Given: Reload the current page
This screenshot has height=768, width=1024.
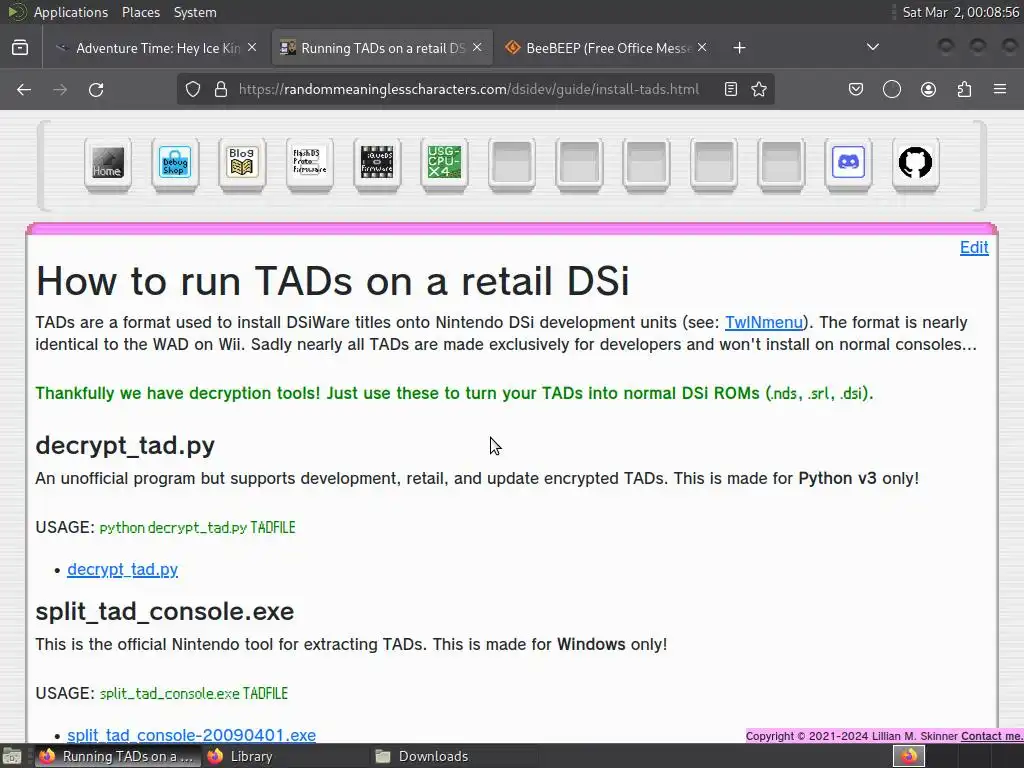Looking at the screenshot, I should (x=96, y=89).
